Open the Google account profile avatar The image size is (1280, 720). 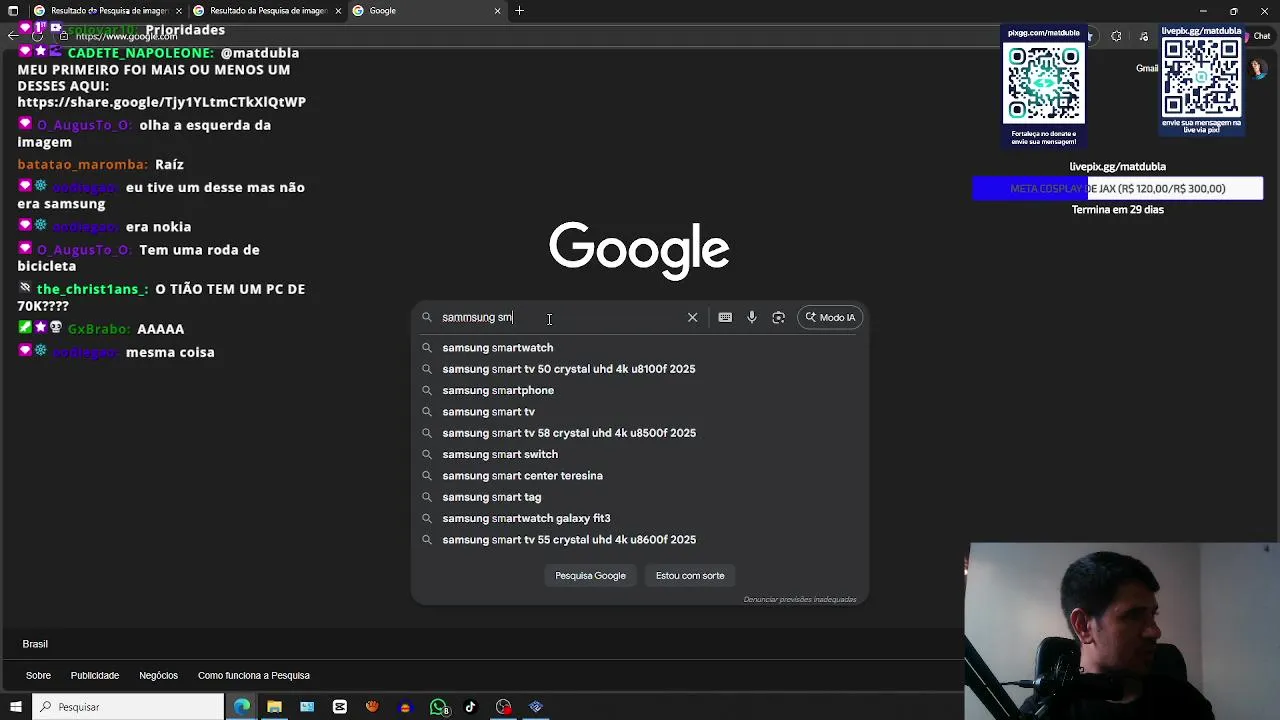point(1256,68)
